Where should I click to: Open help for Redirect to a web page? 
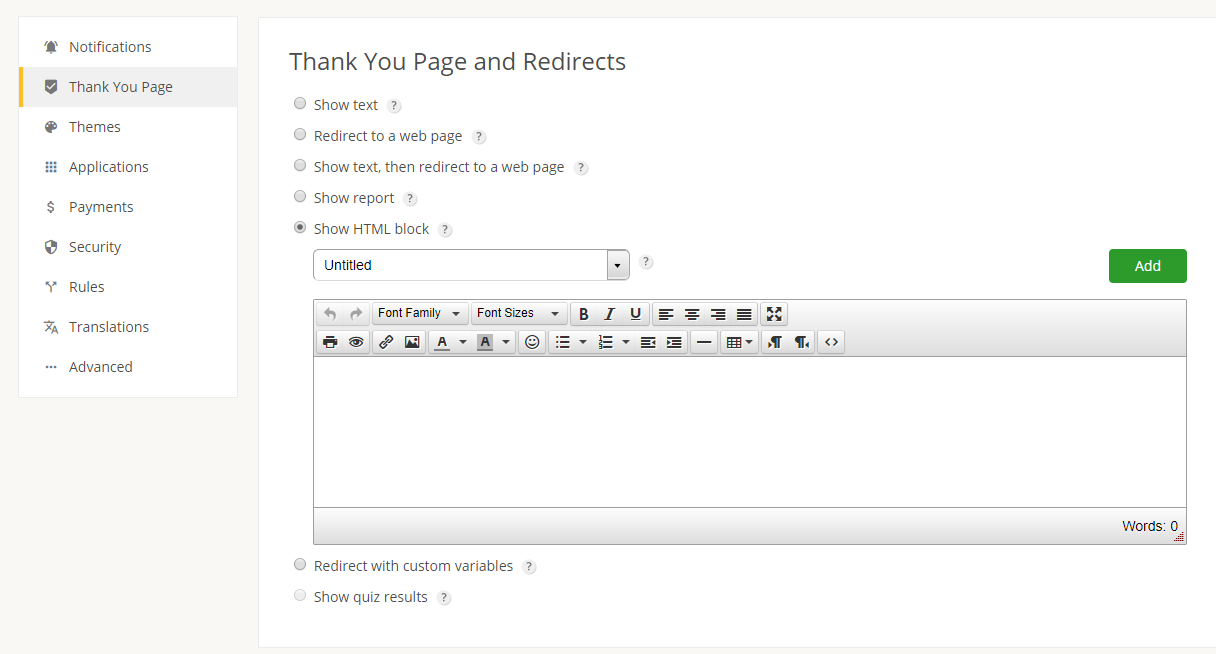coord(479,137)
